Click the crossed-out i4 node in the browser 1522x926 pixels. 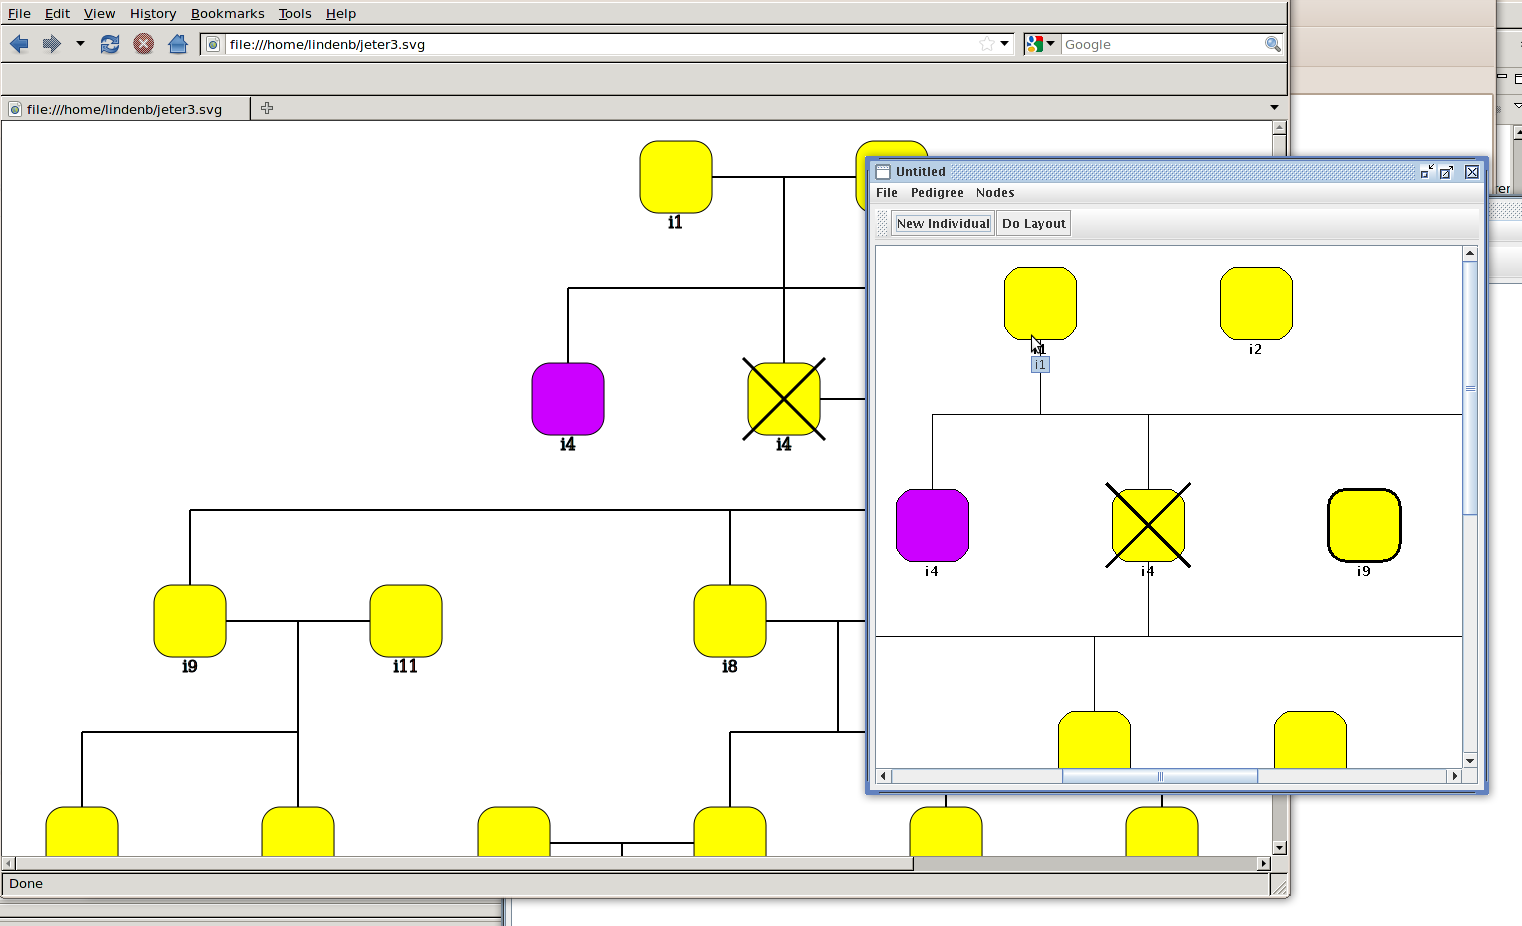(x=784, y=399)
